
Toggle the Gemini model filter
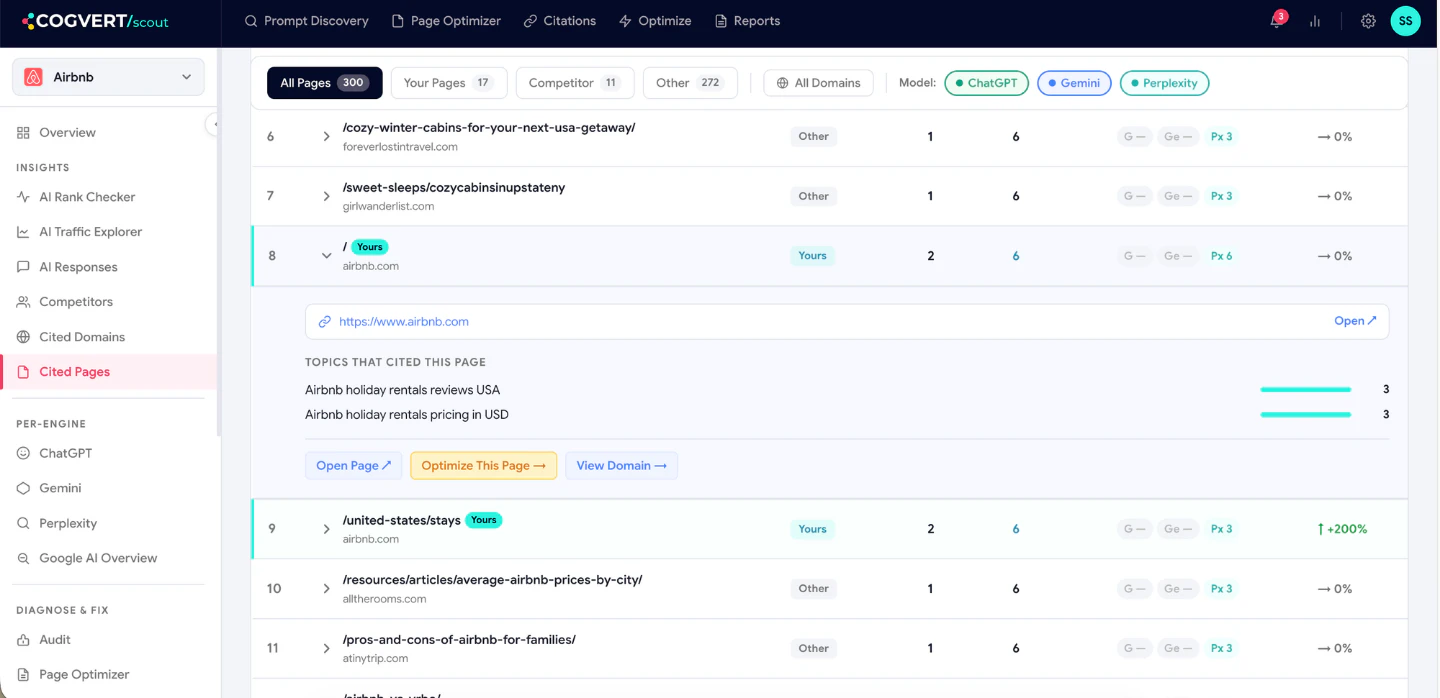tap(1074, 83)
